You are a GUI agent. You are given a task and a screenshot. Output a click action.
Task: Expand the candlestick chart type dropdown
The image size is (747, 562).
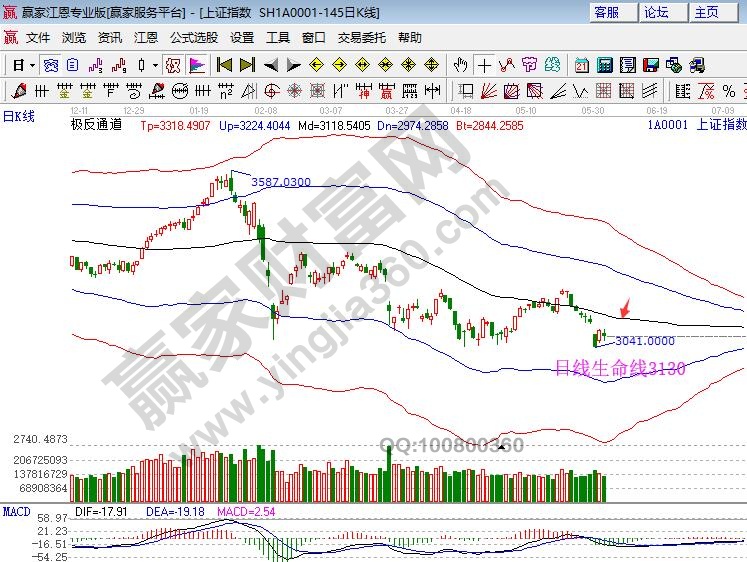(154, 65)
